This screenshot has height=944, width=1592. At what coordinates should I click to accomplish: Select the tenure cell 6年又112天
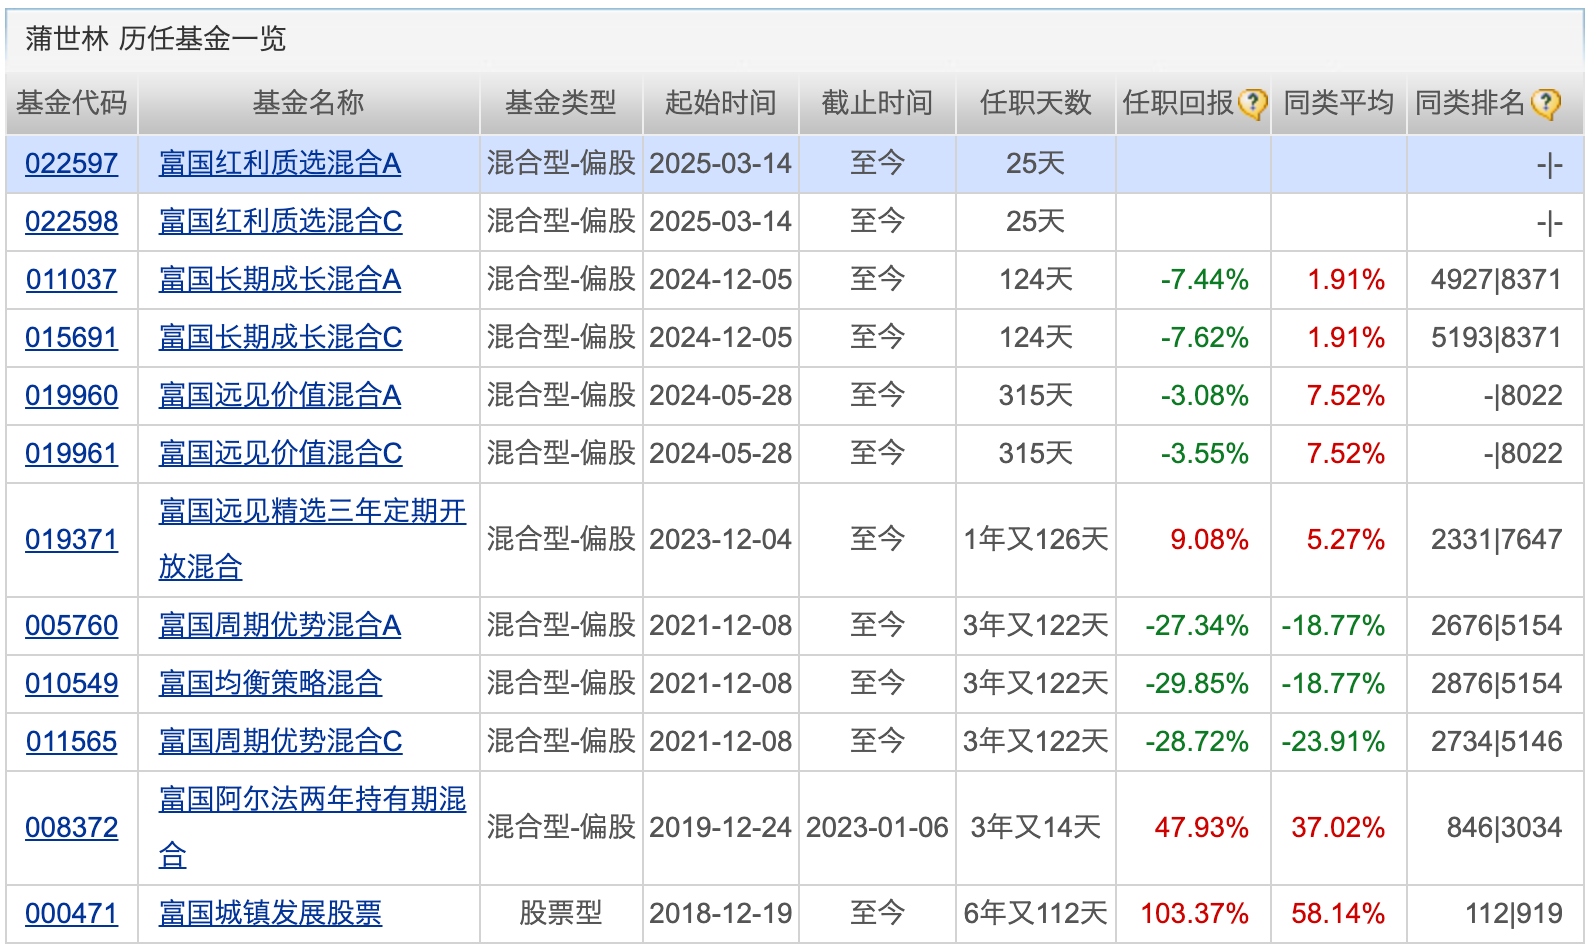coord(1035,914)
